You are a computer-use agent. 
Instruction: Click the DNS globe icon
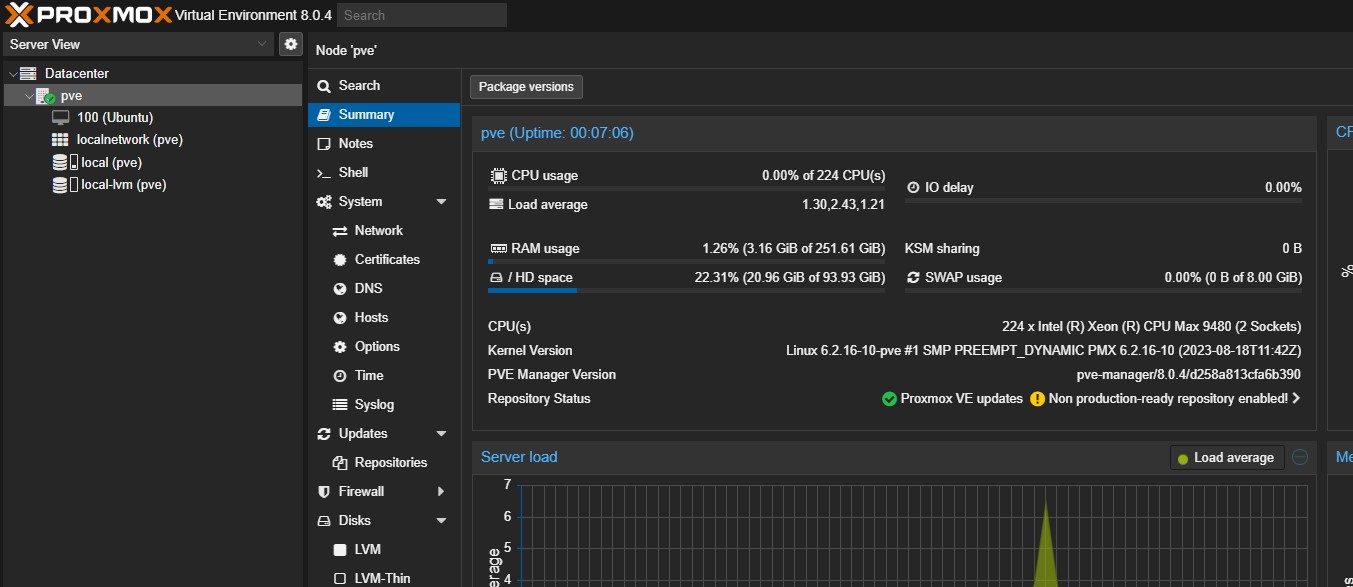(x=339, y=289)
